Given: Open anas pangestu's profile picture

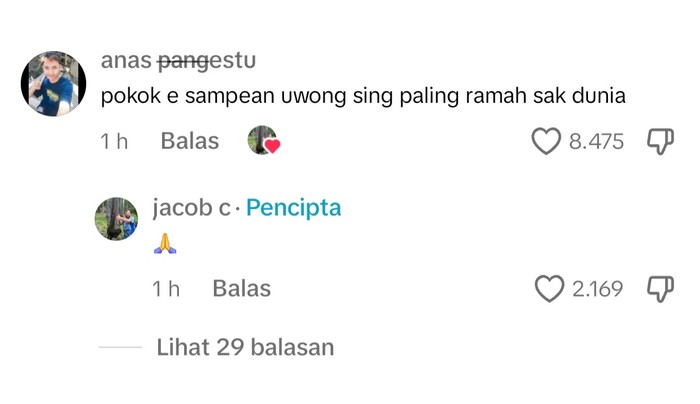Looking at the screenshot, I should [x=54, y=84].
